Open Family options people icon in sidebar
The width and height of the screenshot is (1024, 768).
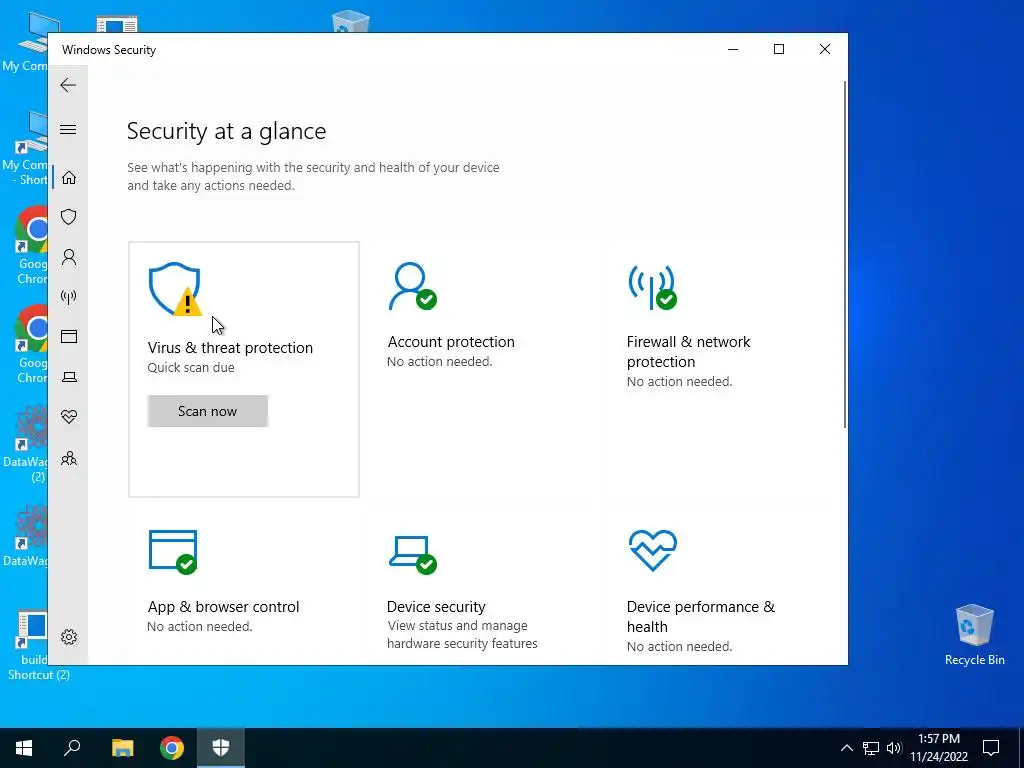click(69, 458)
